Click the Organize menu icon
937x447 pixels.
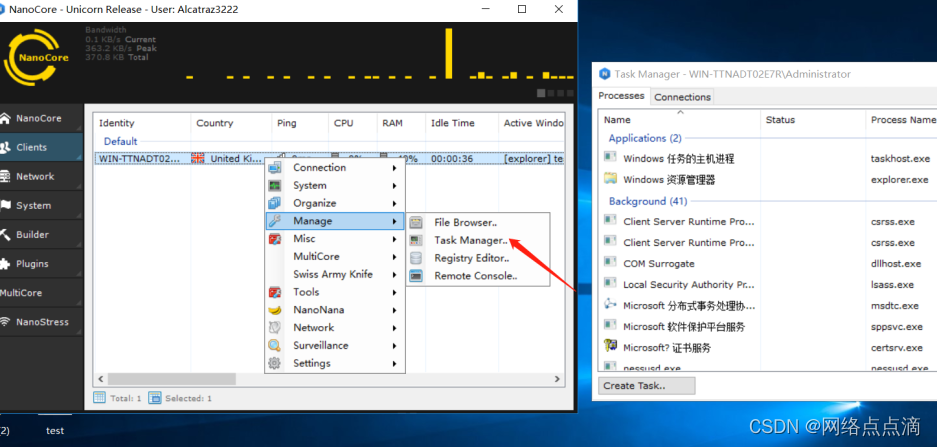click(274, 203)
